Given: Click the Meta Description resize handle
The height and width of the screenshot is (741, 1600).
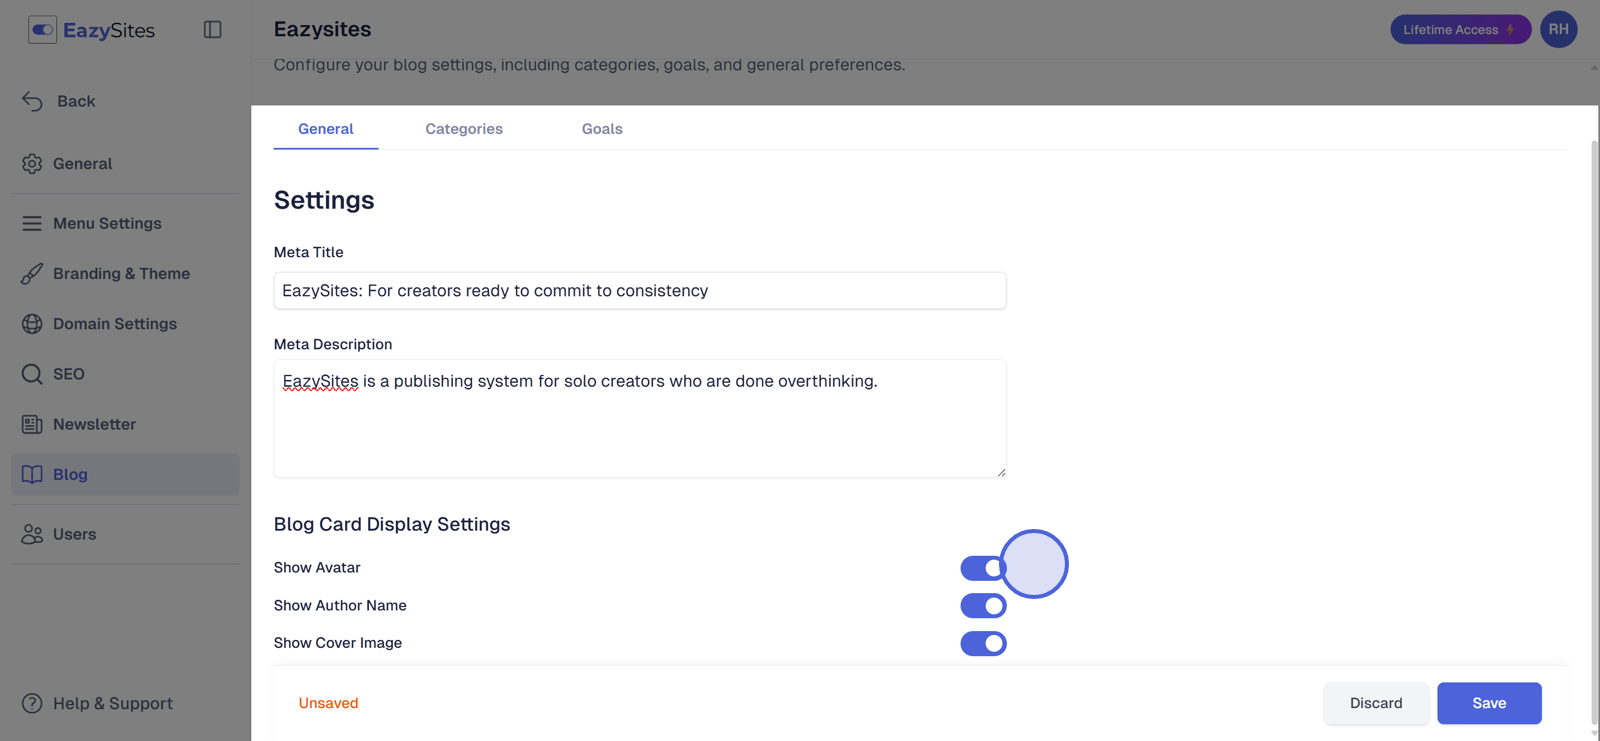Looking at the screenshot, I should pos(1000,471).
